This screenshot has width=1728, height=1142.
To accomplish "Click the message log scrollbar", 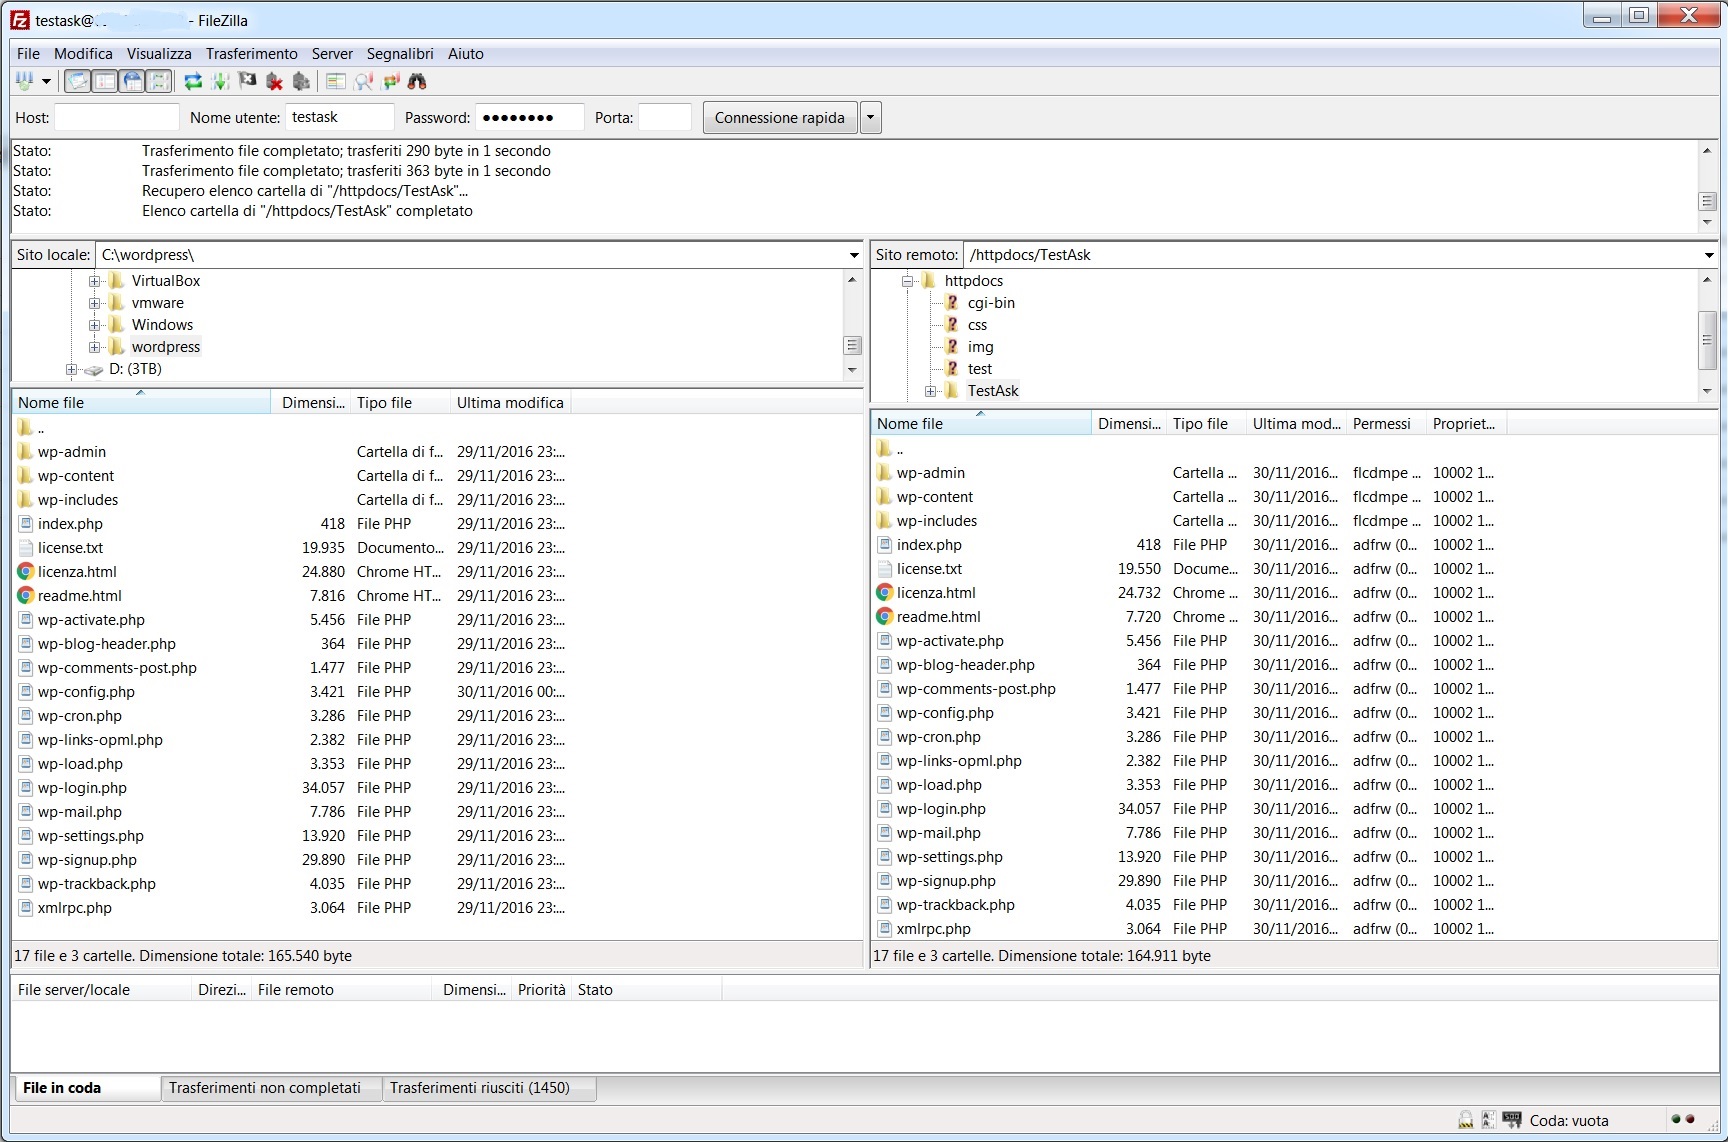I will 1708,186.
